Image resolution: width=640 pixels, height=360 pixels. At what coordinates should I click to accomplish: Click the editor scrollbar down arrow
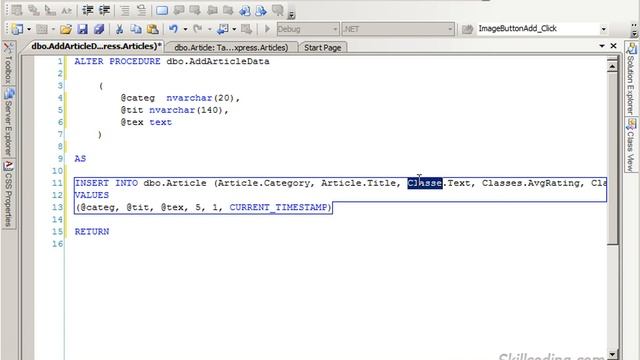612,354
